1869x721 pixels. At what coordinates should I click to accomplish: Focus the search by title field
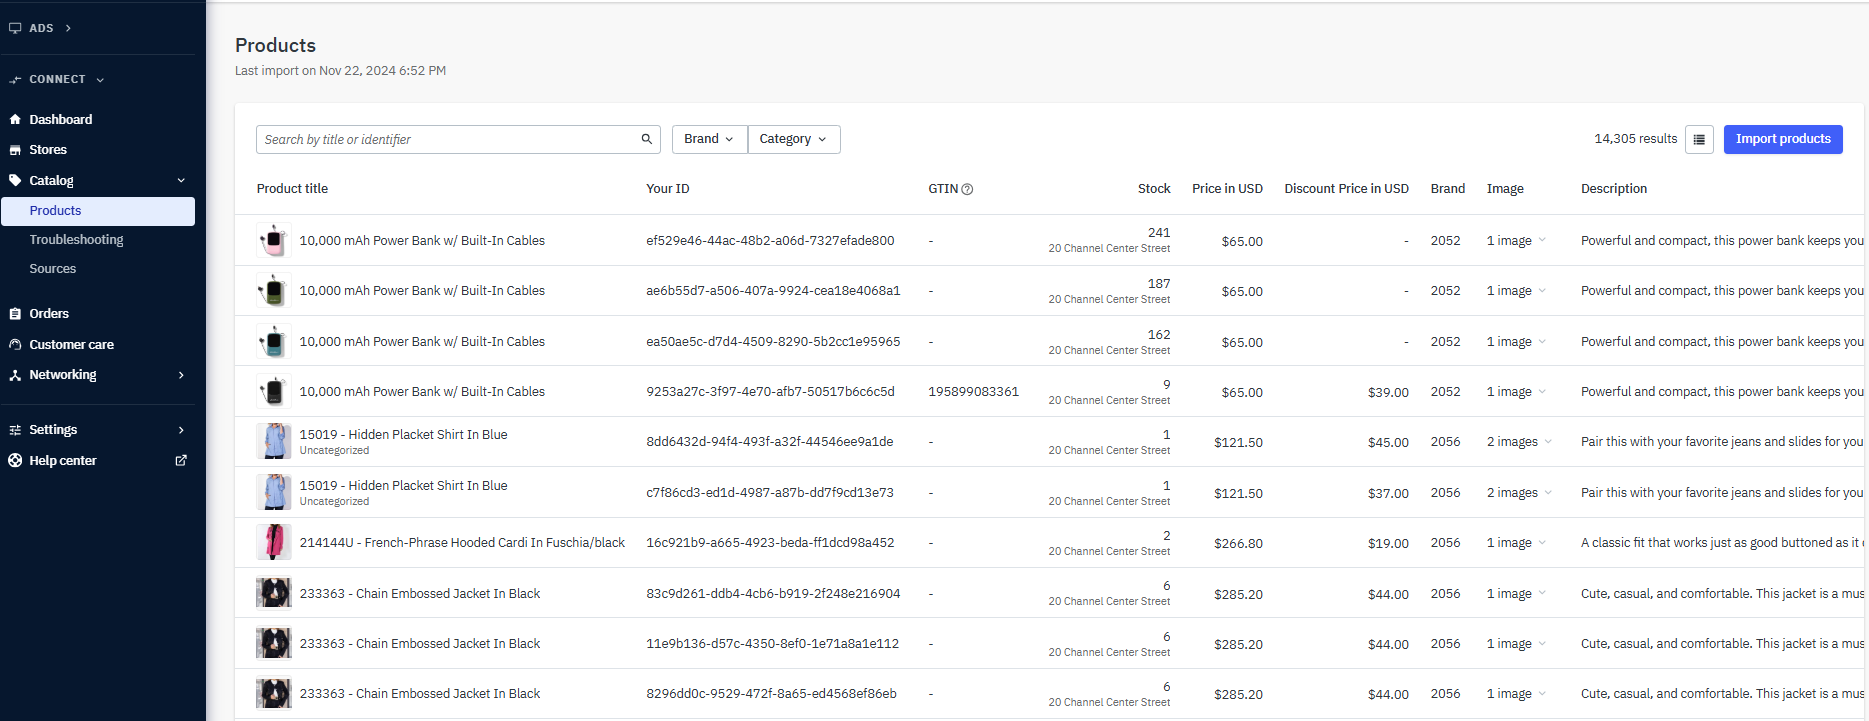(445, 139)
